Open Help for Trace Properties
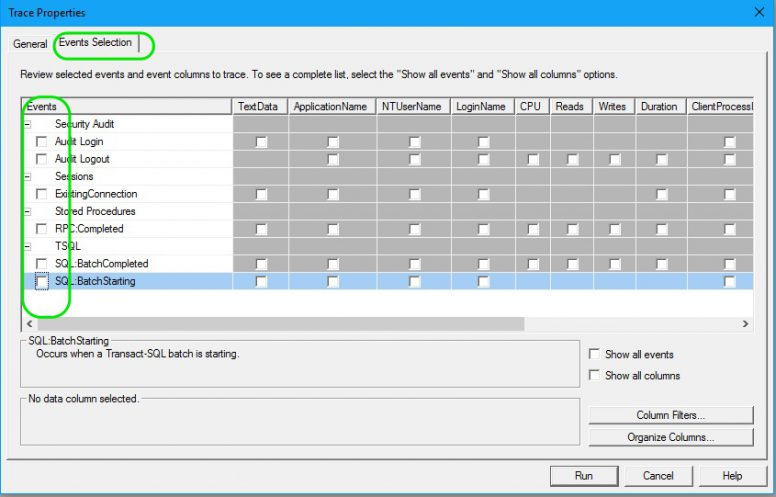 732,476
